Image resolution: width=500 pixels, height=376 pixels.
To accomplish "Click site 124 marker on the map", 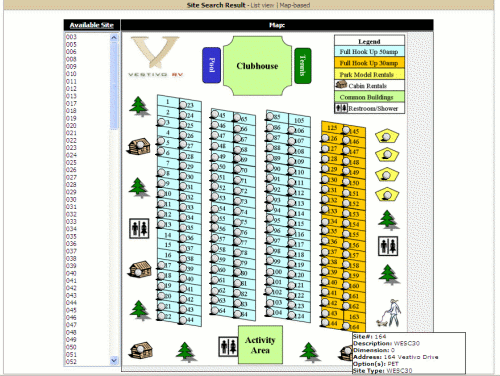I will pyautogui.click(x=292, y=315).
